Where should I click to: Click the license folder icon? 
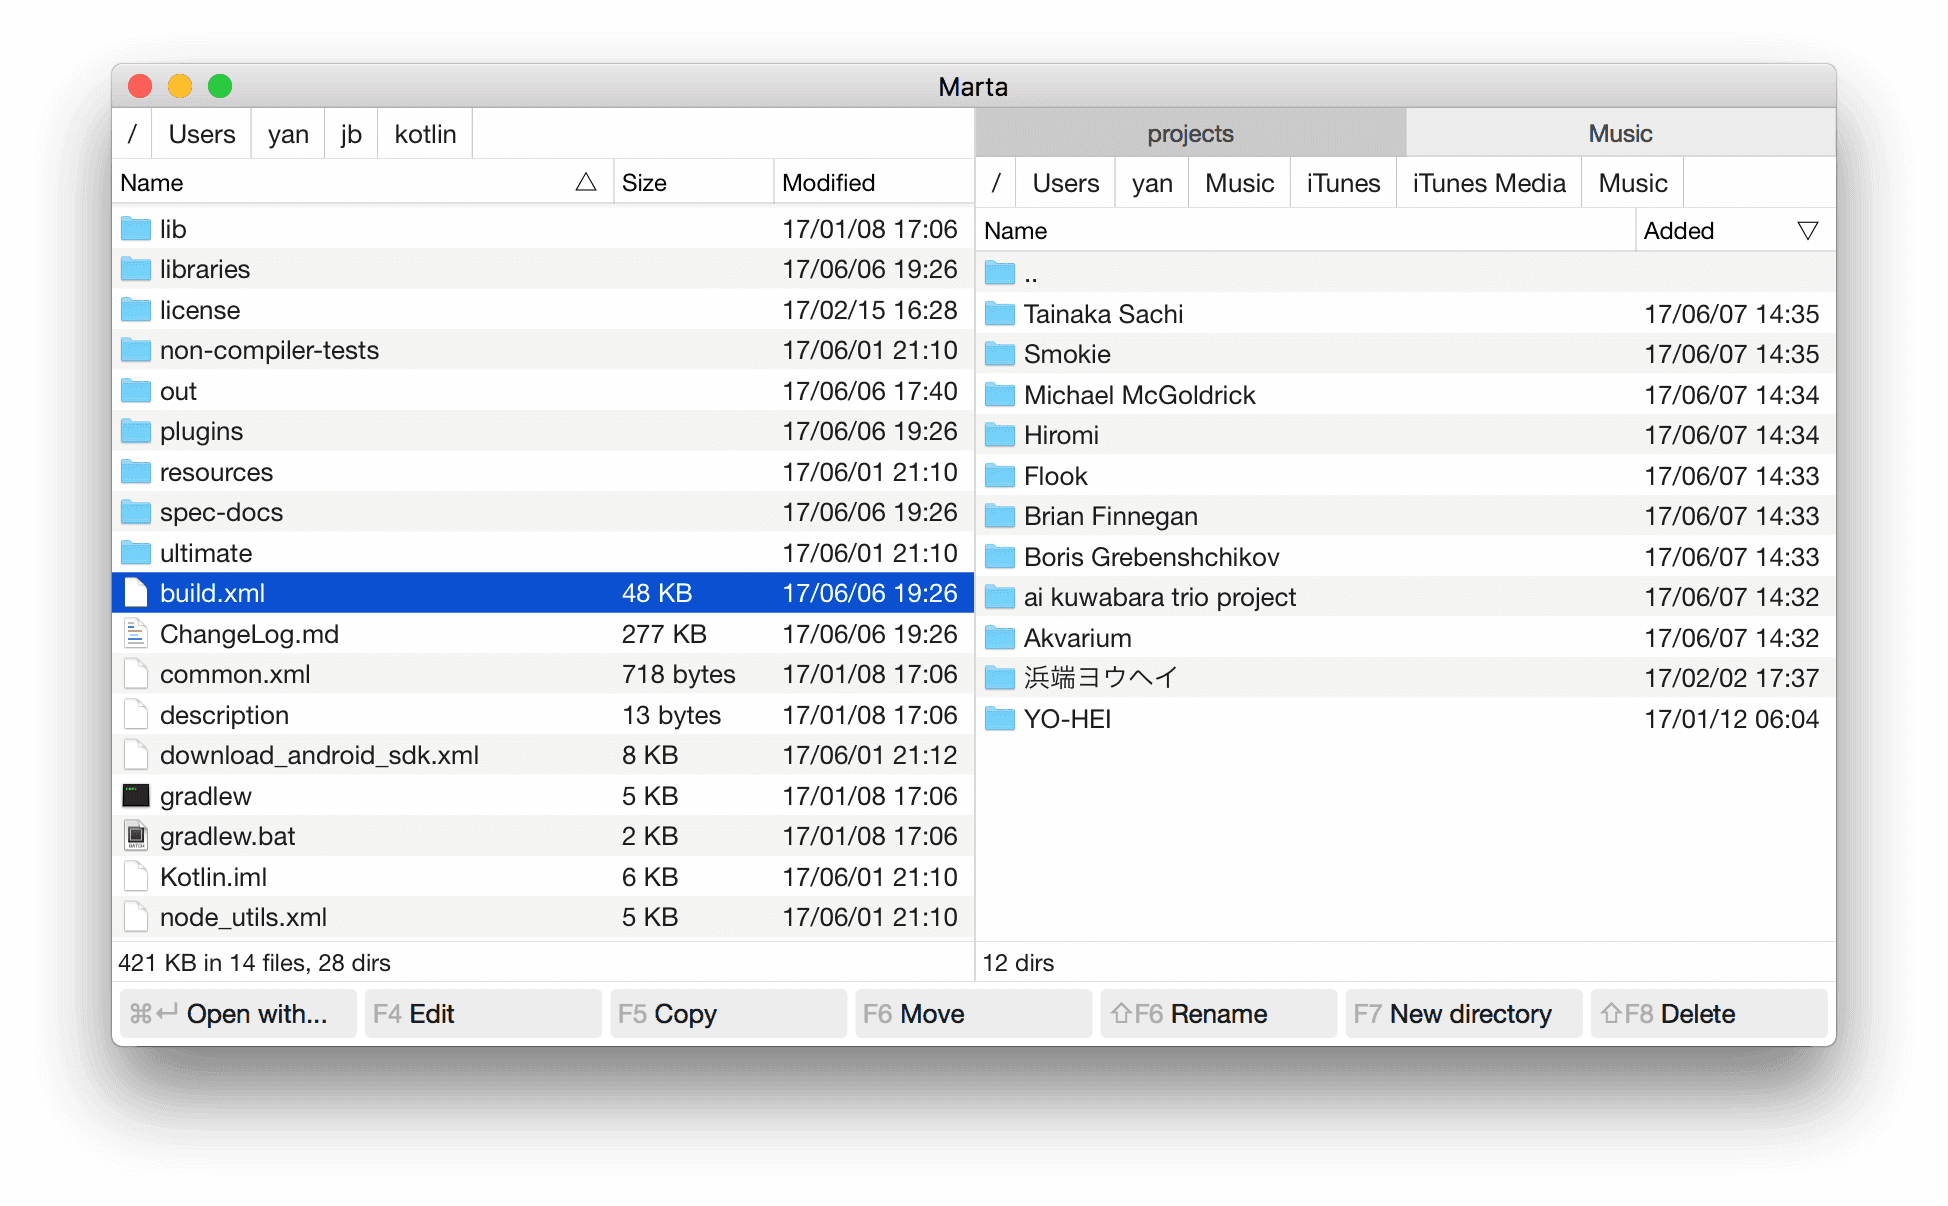click(136, 310)
